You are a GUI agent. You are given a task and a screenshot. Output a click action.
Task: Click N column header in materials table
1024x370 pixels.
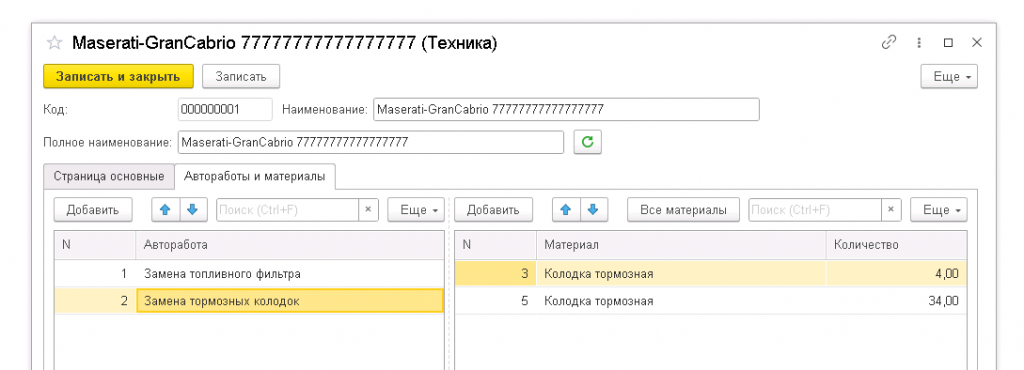pyautogui.click(x=496, y=245)
